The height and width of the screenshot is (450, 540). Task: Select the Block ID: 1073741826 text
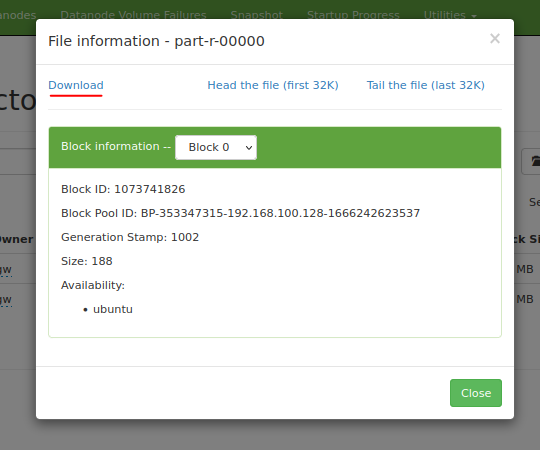coord(123,189)
